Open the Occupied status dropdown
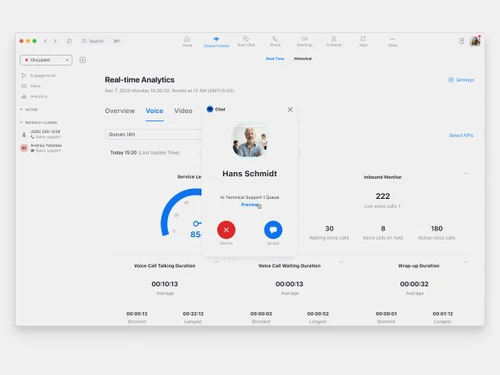 point(46,60)
